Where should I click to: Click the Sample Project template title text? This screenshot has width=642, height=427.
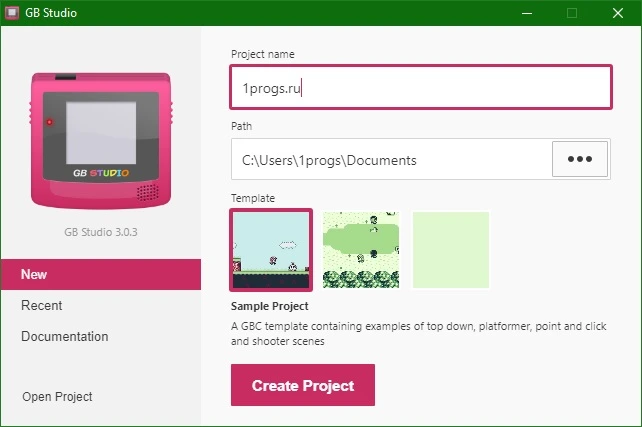[269, 306]
